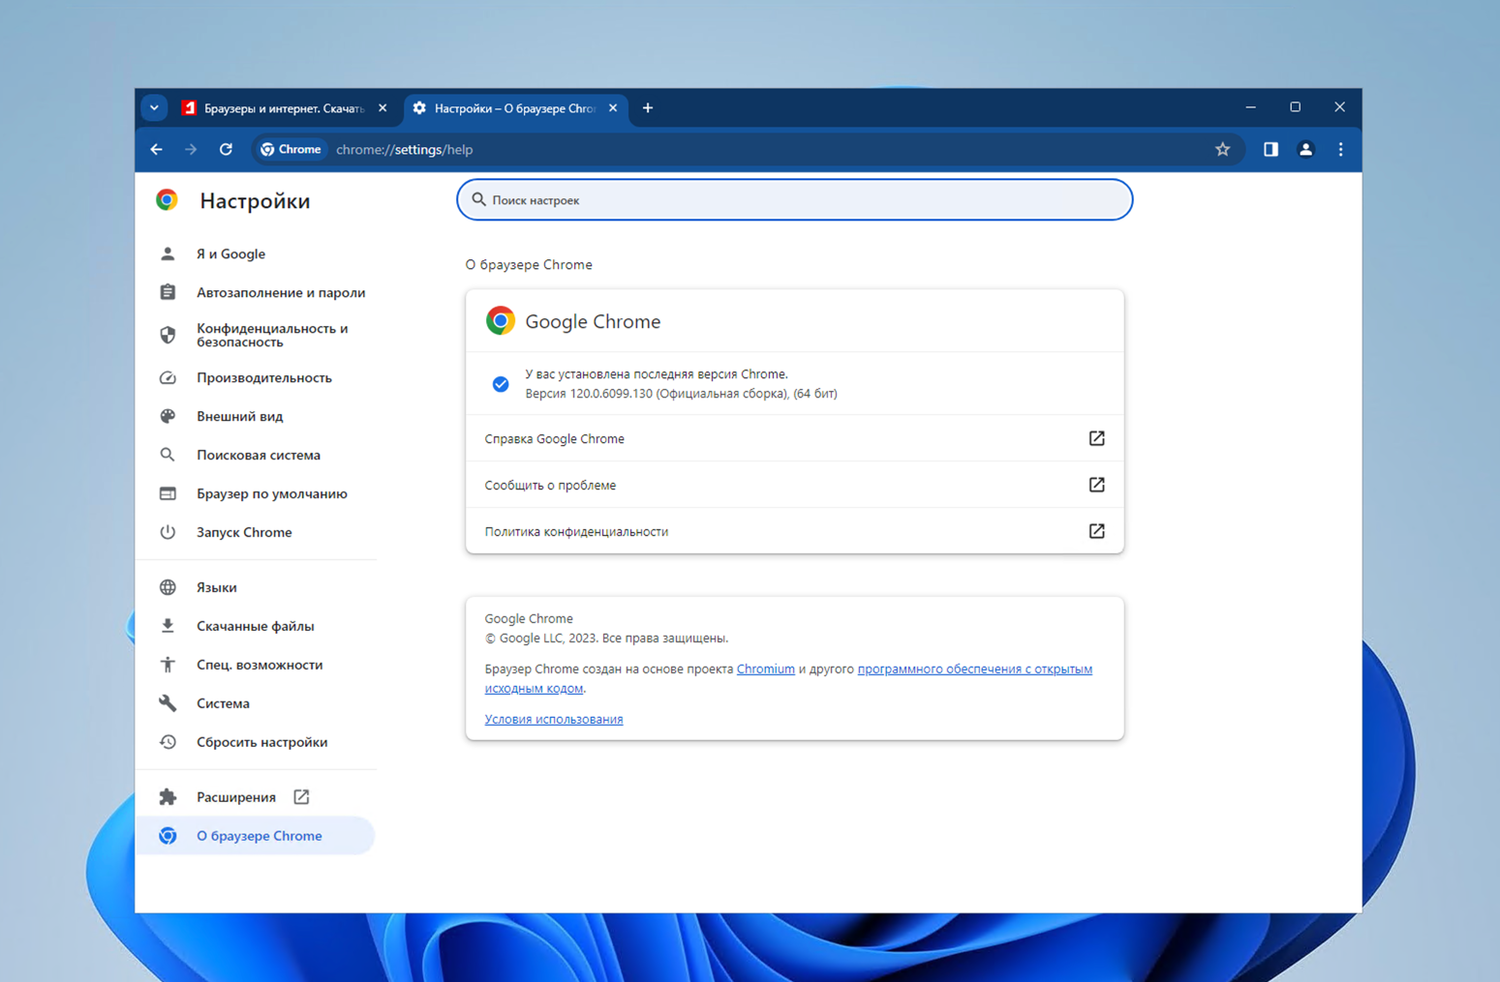Click the window icon for Браузер по умолчанию
This screenshot has width=1500, height=982.
[x=168, y=494]
